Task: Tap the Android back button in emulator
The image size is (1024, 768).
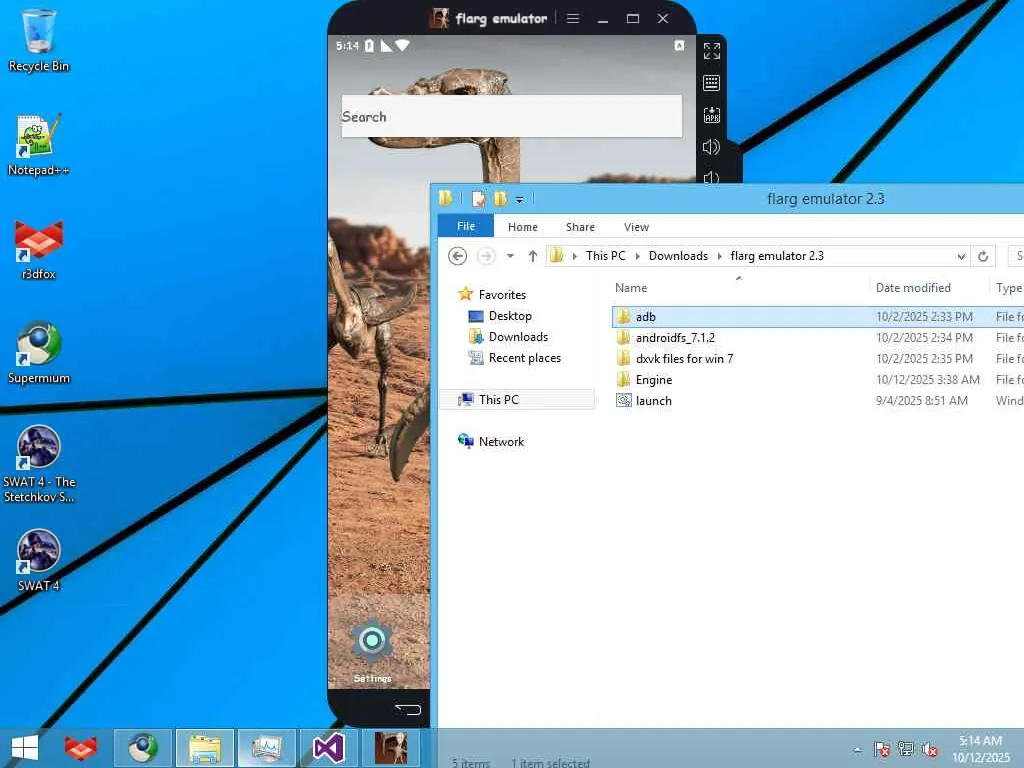Action: (408, 709)
